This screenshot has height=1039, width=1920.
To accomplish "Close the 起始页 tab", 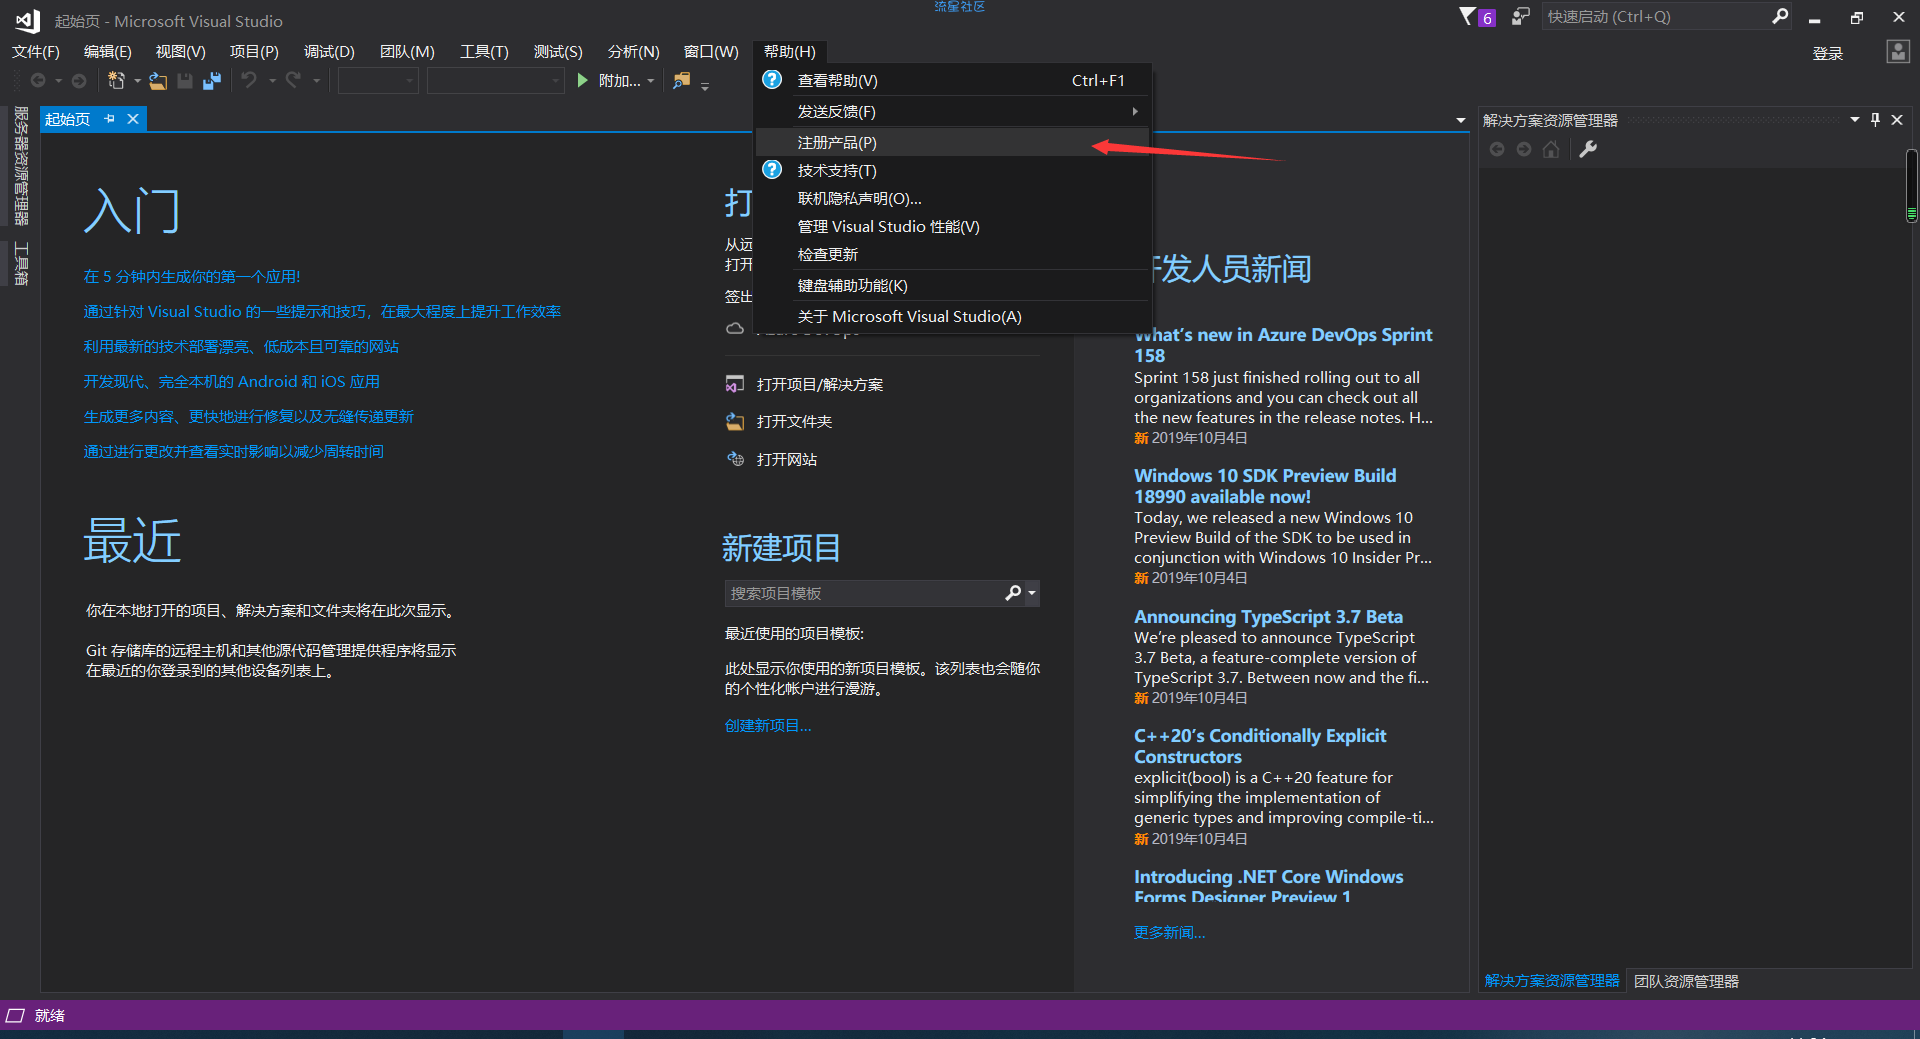I will [133, 119].
